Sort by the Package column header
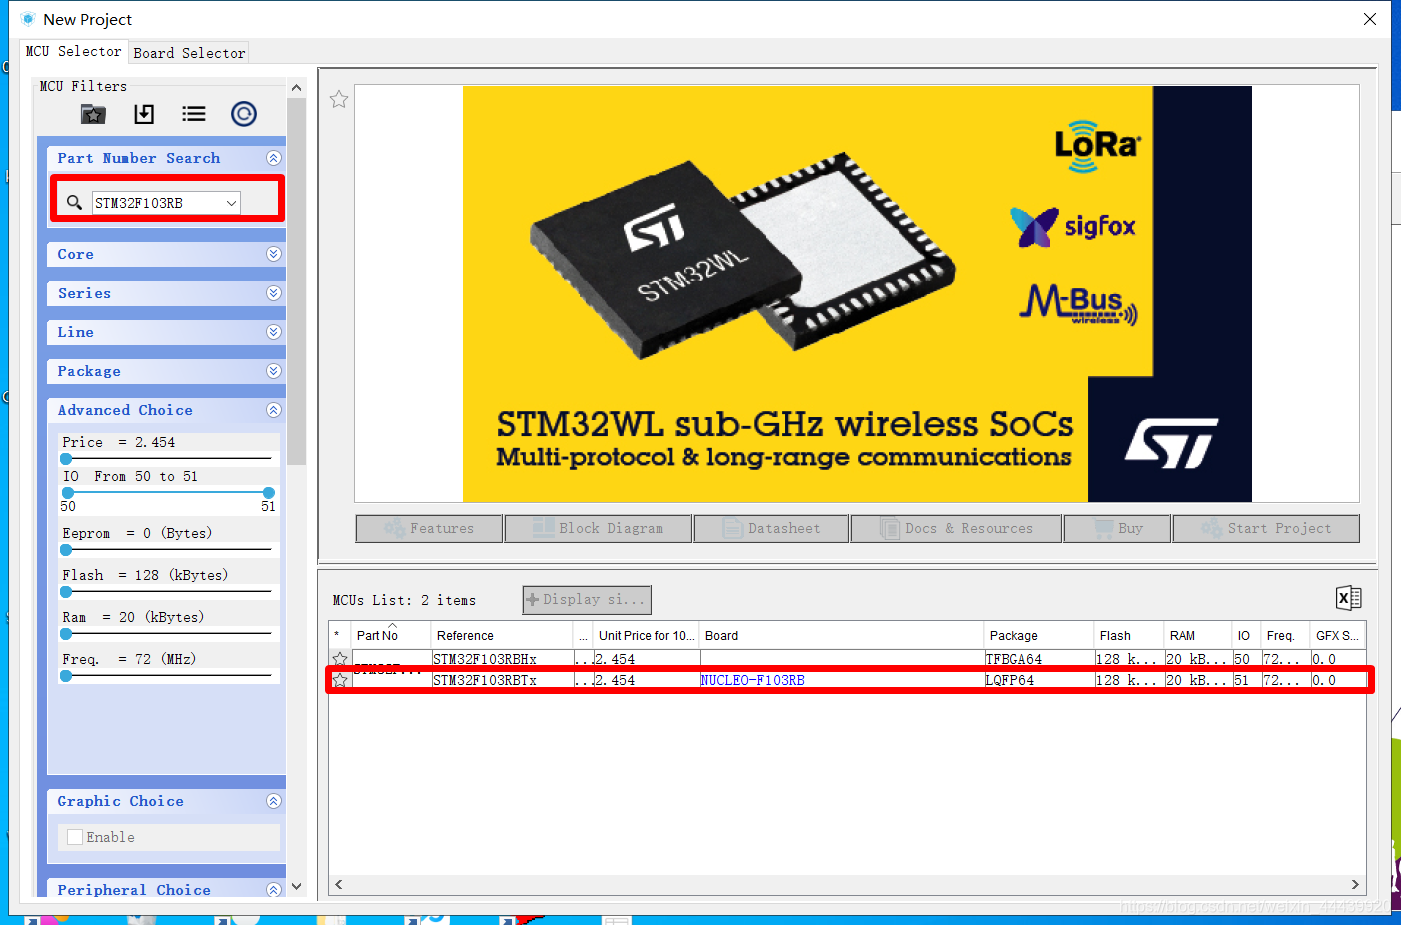 pyautogui.click(x=1039, y=635)
